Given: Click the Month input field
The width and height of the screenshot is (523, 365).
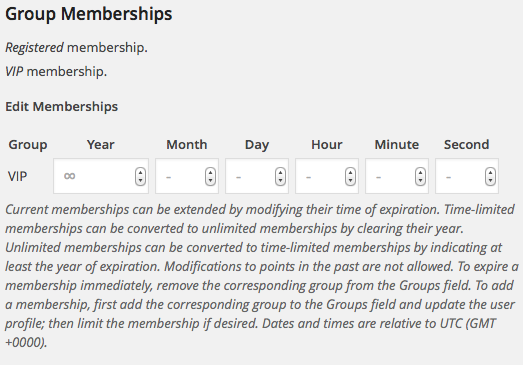Looking at the screenshot, I should [187, 176].
